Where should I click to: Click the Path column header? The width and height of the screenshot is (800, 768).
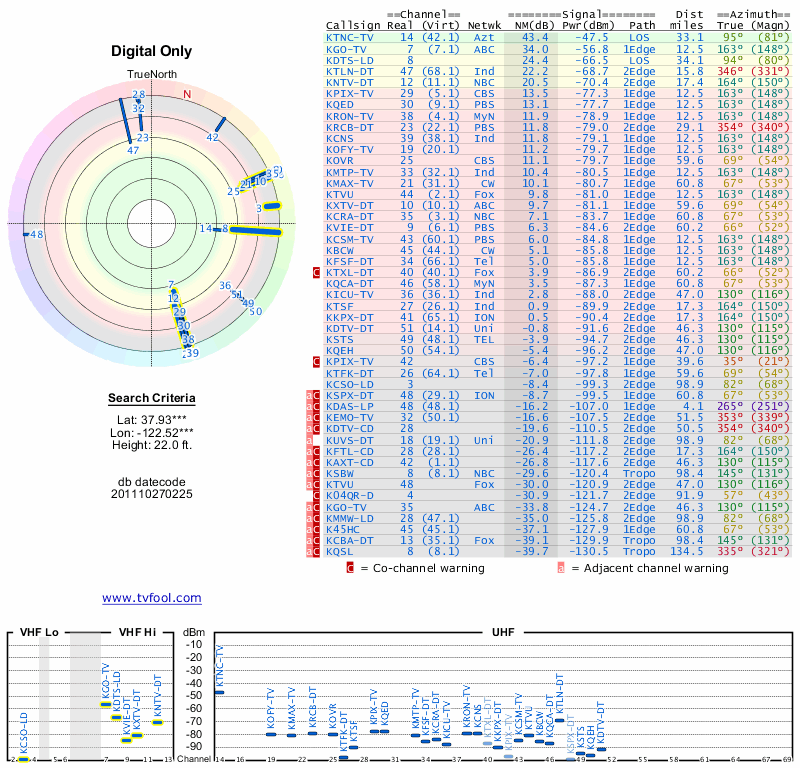coord(642,26)
